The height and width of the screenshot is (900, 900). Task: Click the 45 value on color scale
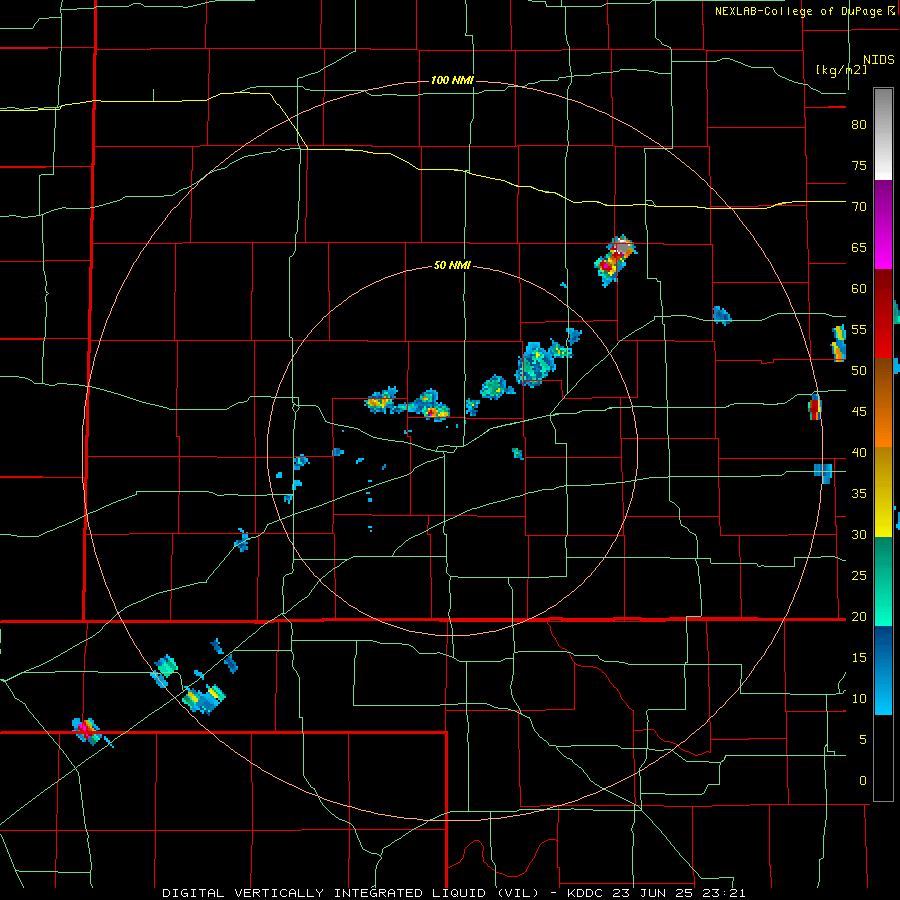click(x=859, y=412)
